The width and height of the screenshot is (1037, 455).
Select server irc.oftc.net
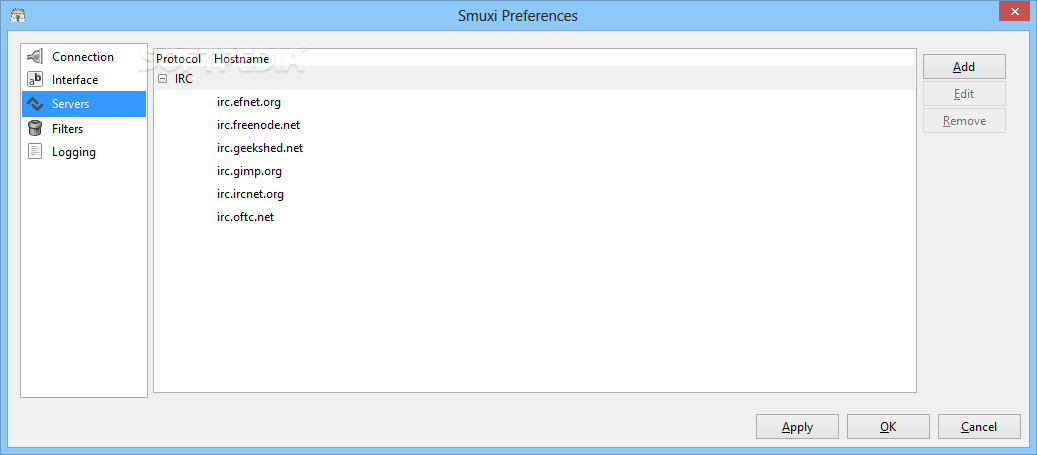tap(245, 217)
